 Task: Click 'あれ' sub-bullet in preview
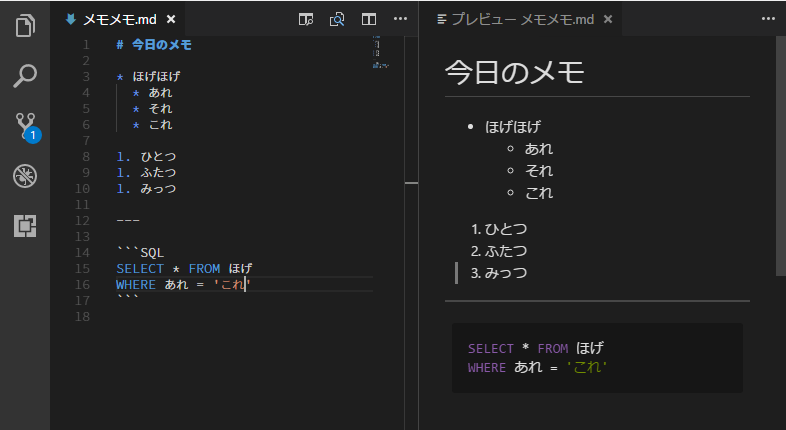point(539,149)
